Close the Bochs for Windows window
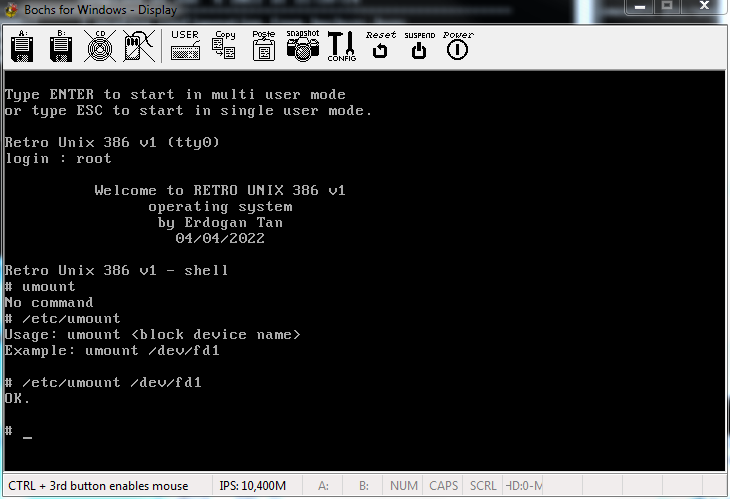This screenshot has width=730, height=499. [x=704, y=6]
